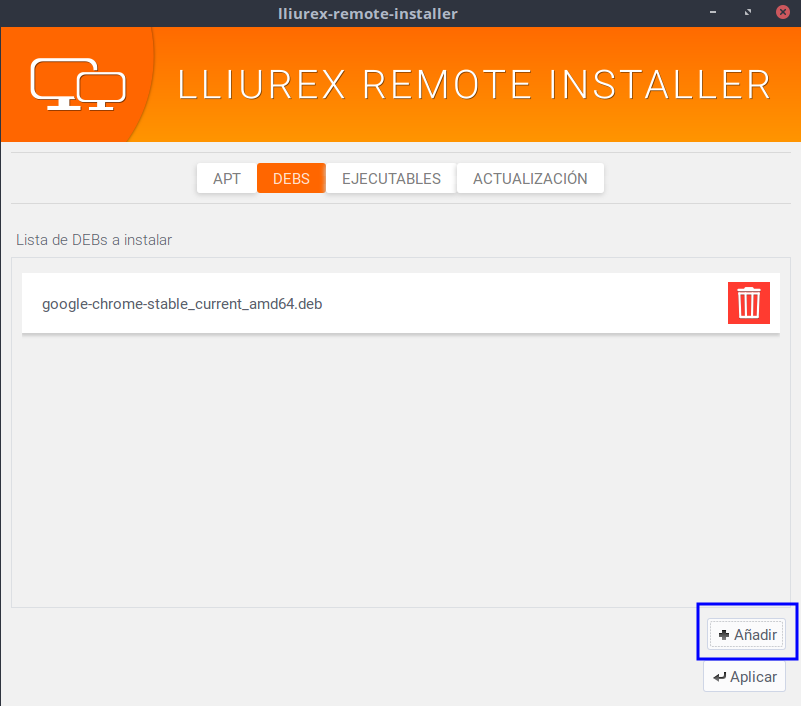This screenshot has height=706, width=801.
Task: Close the lliurex-remote-installer window
Action: pos(782,13)
